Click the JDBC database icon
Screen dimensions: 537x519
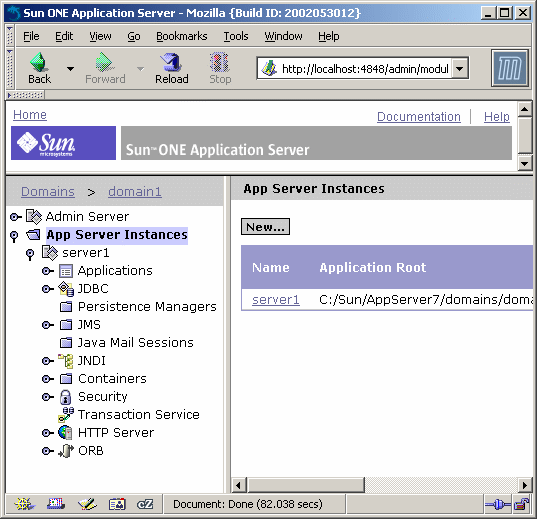[x=66, y=289]
